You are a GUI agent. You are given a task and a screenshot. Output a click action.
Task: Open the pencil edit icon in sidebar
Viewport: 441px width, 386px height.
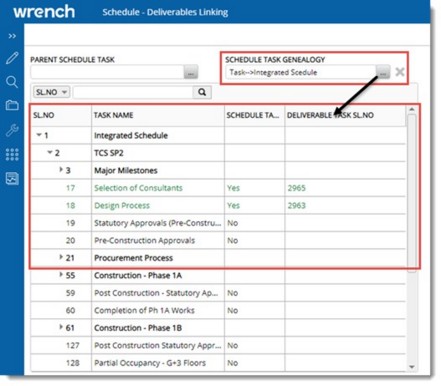[12, 58]
